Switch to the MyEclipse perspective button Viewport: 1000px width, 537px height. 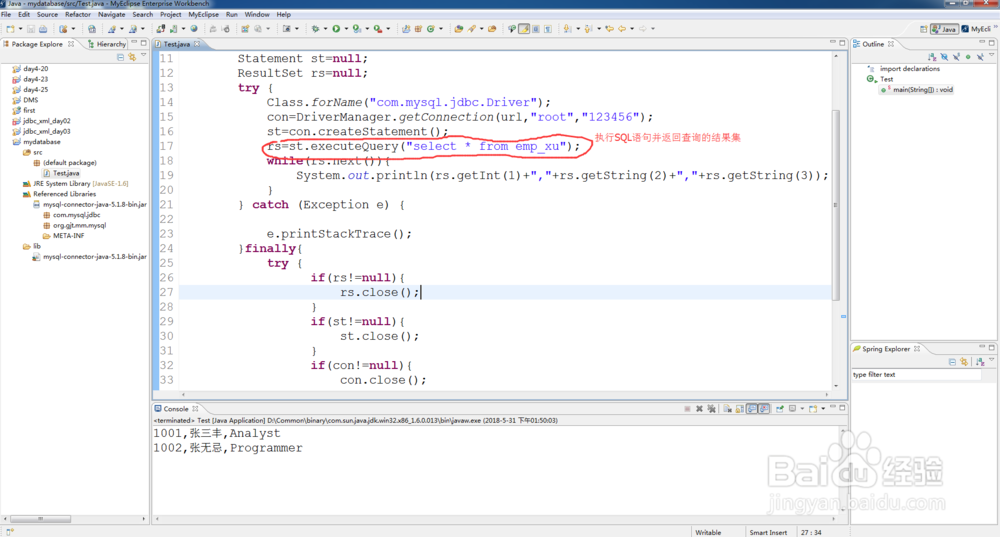976,29
